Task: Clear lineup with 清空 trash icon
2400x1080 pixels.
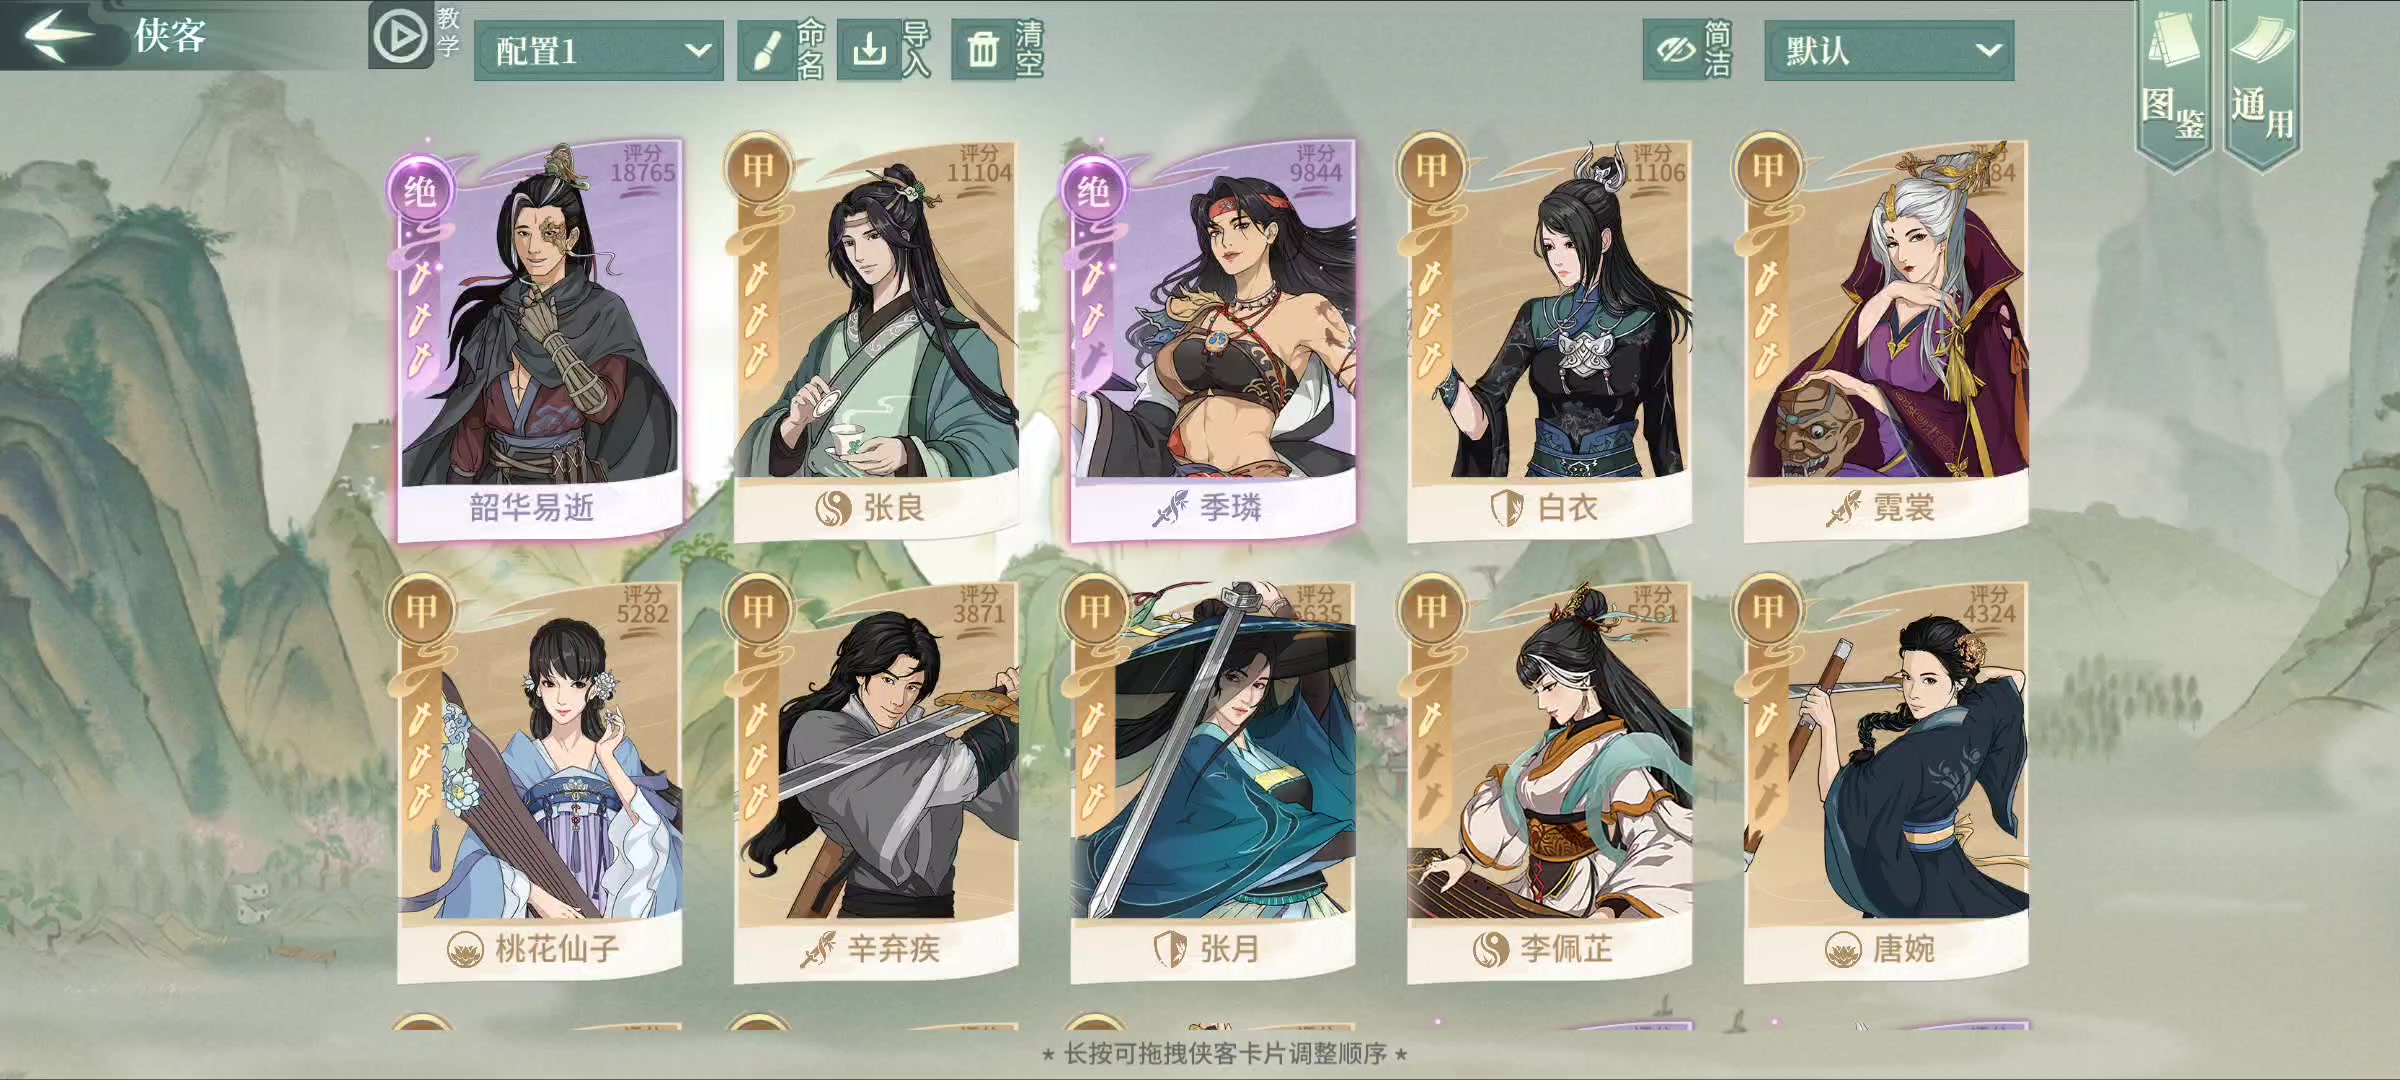Action: click(x=982, y=50)
